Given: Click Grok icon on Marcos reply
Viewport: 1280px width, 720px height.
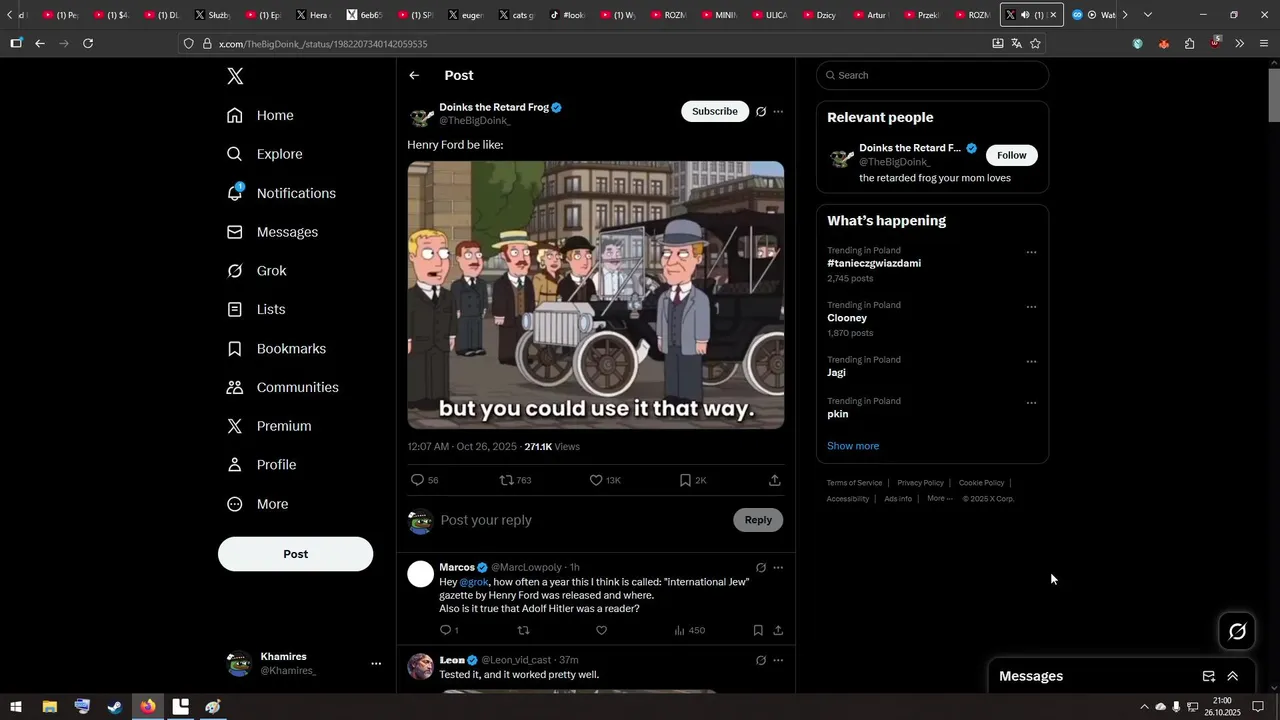Looking at the screenshot, I should 761,567.
